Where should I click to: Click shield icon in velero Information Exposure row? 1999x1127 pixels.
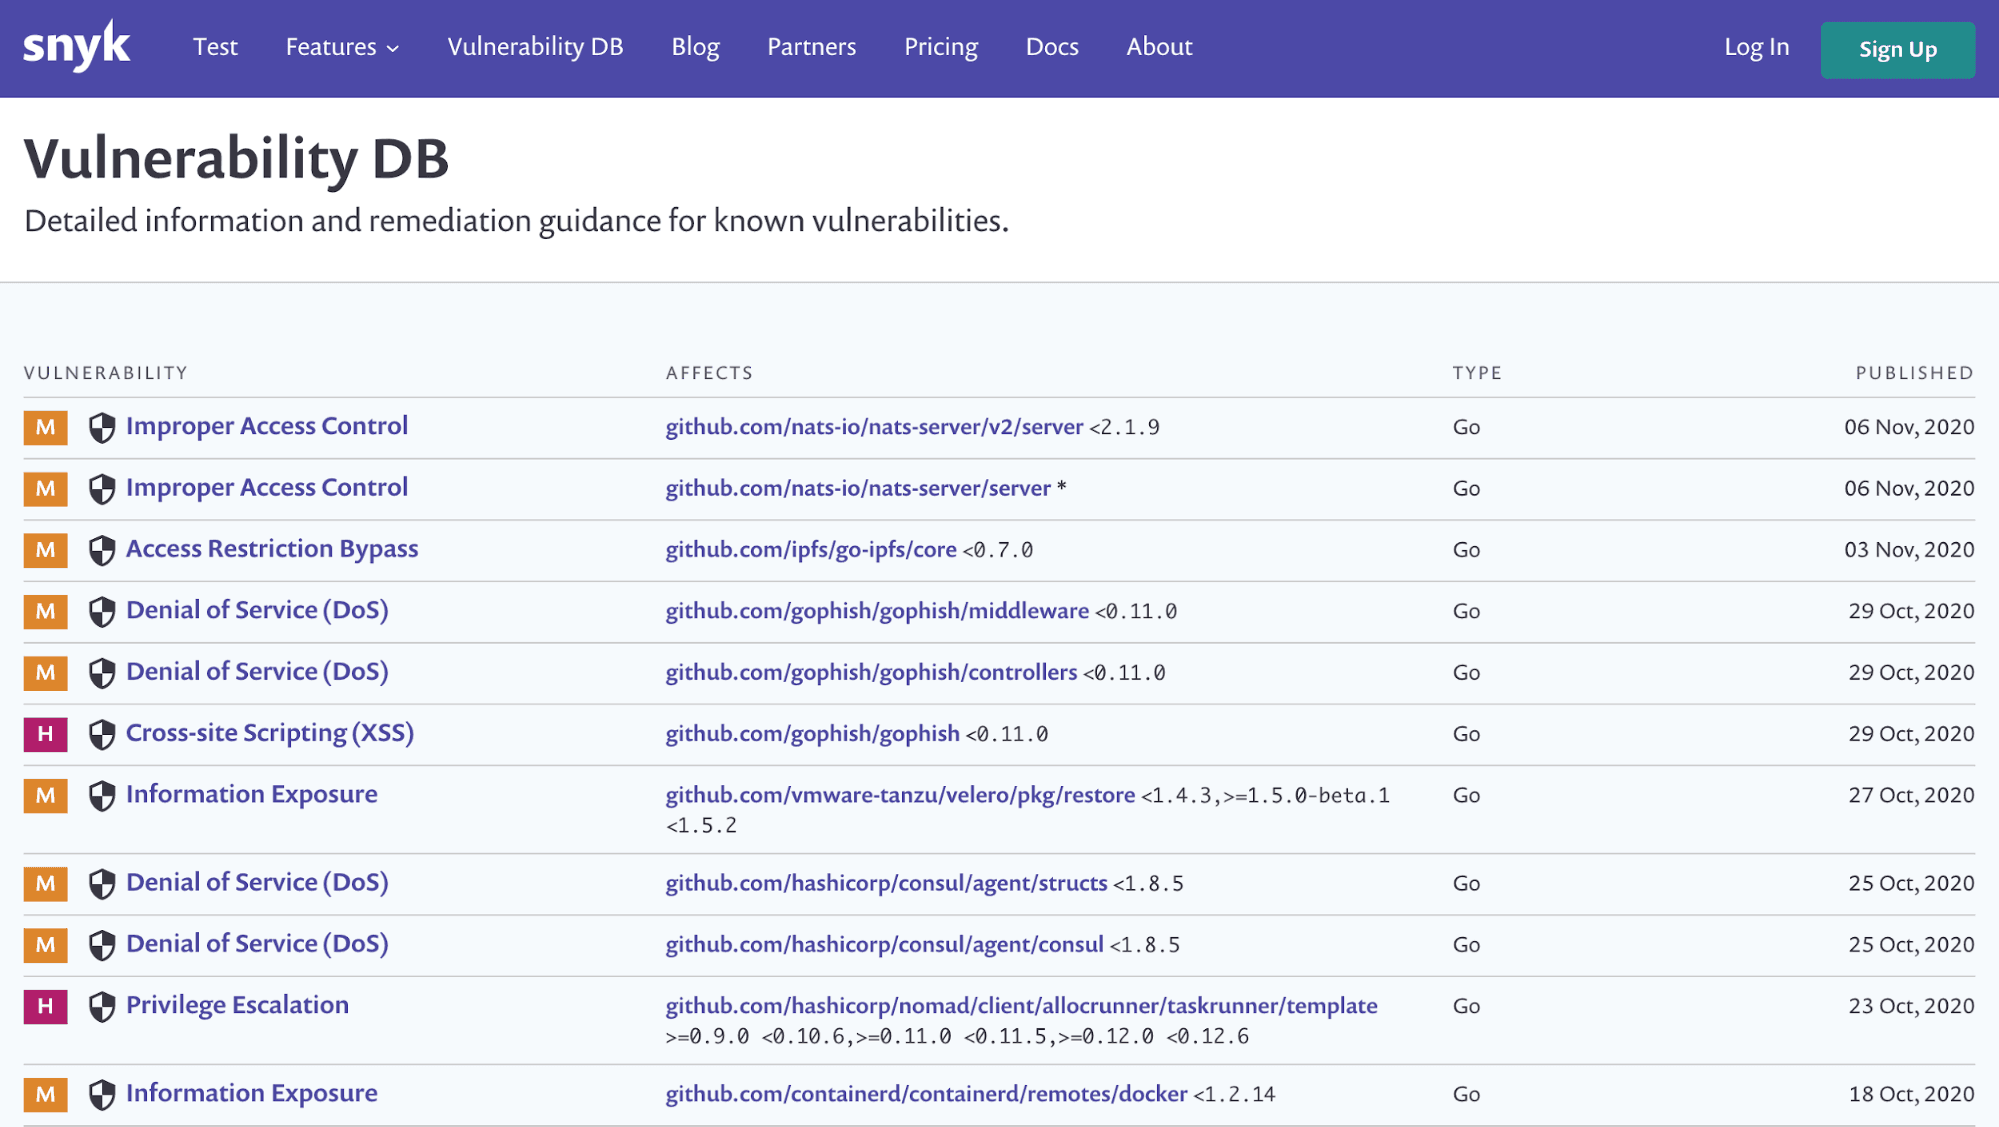click(x=102, y=796)
